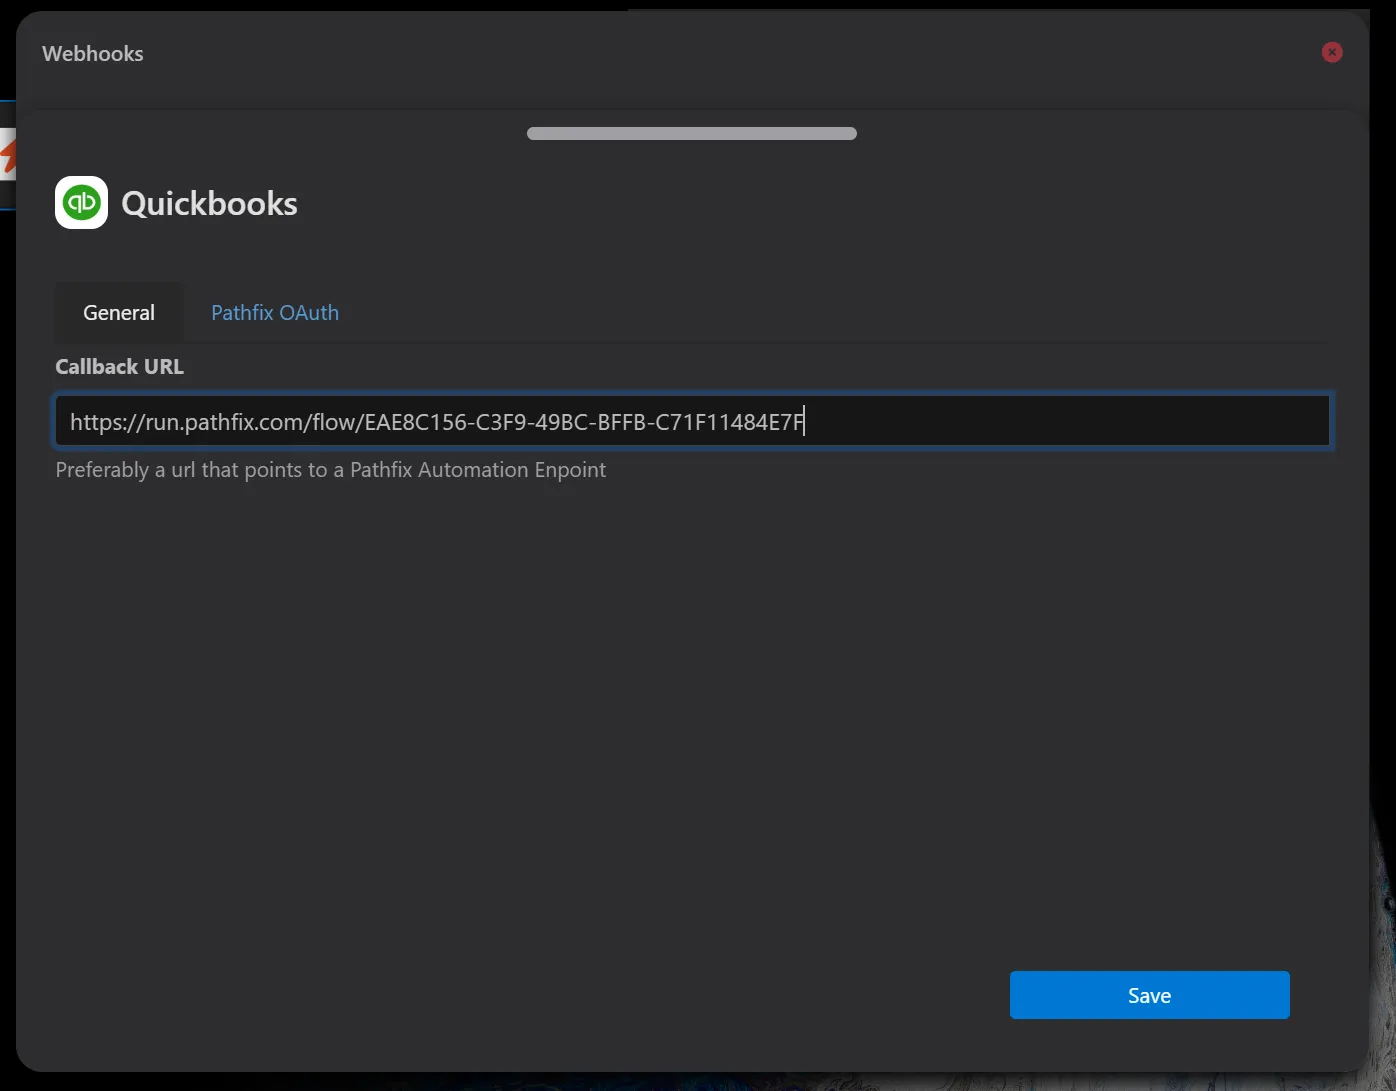The width and height of the screenshot is (1396, 1091).
Task: Click the gray handle bar at top
Action: (x=692, y=134)
